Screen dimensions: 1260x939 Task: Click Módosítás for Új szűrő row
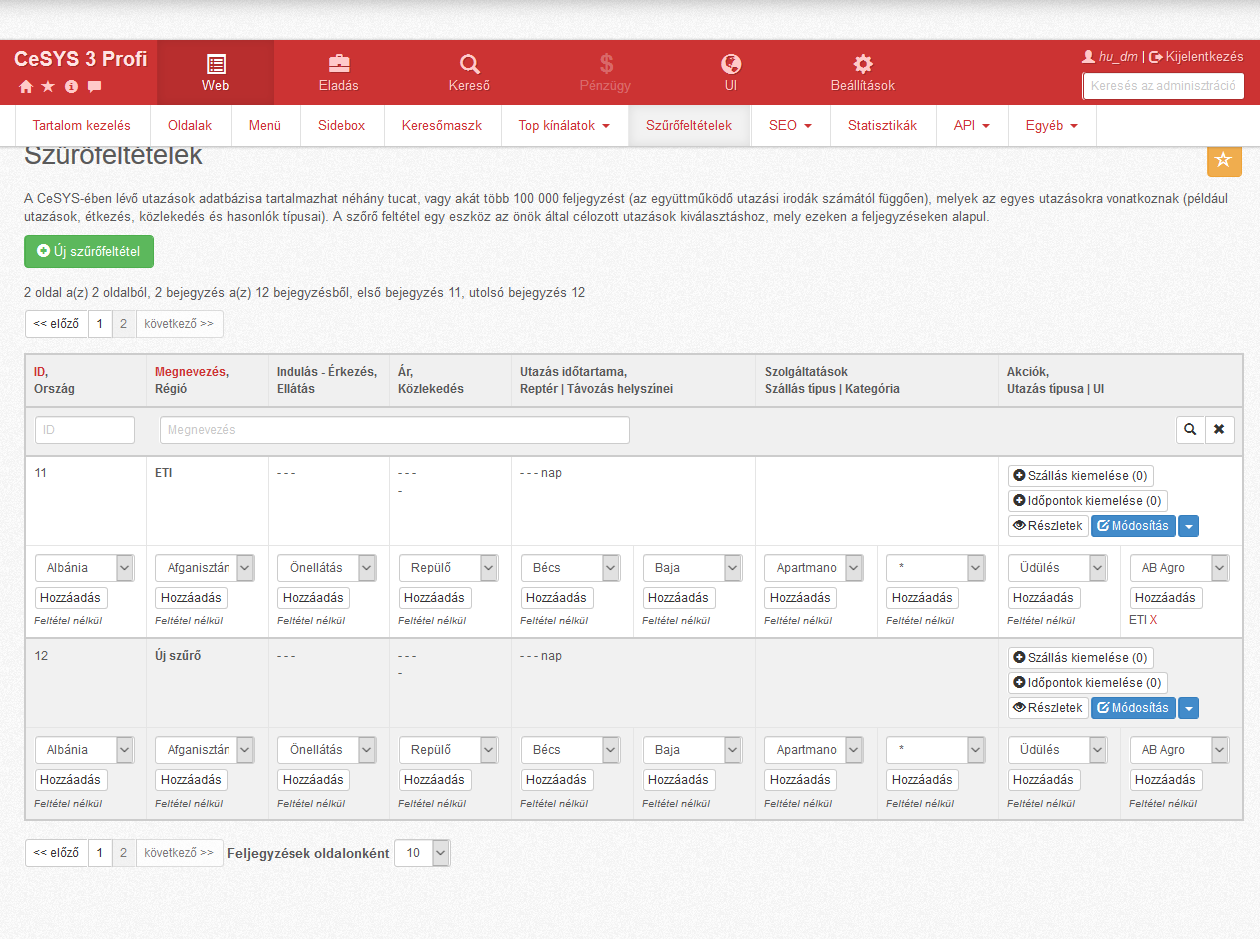tap(1134, 708)
